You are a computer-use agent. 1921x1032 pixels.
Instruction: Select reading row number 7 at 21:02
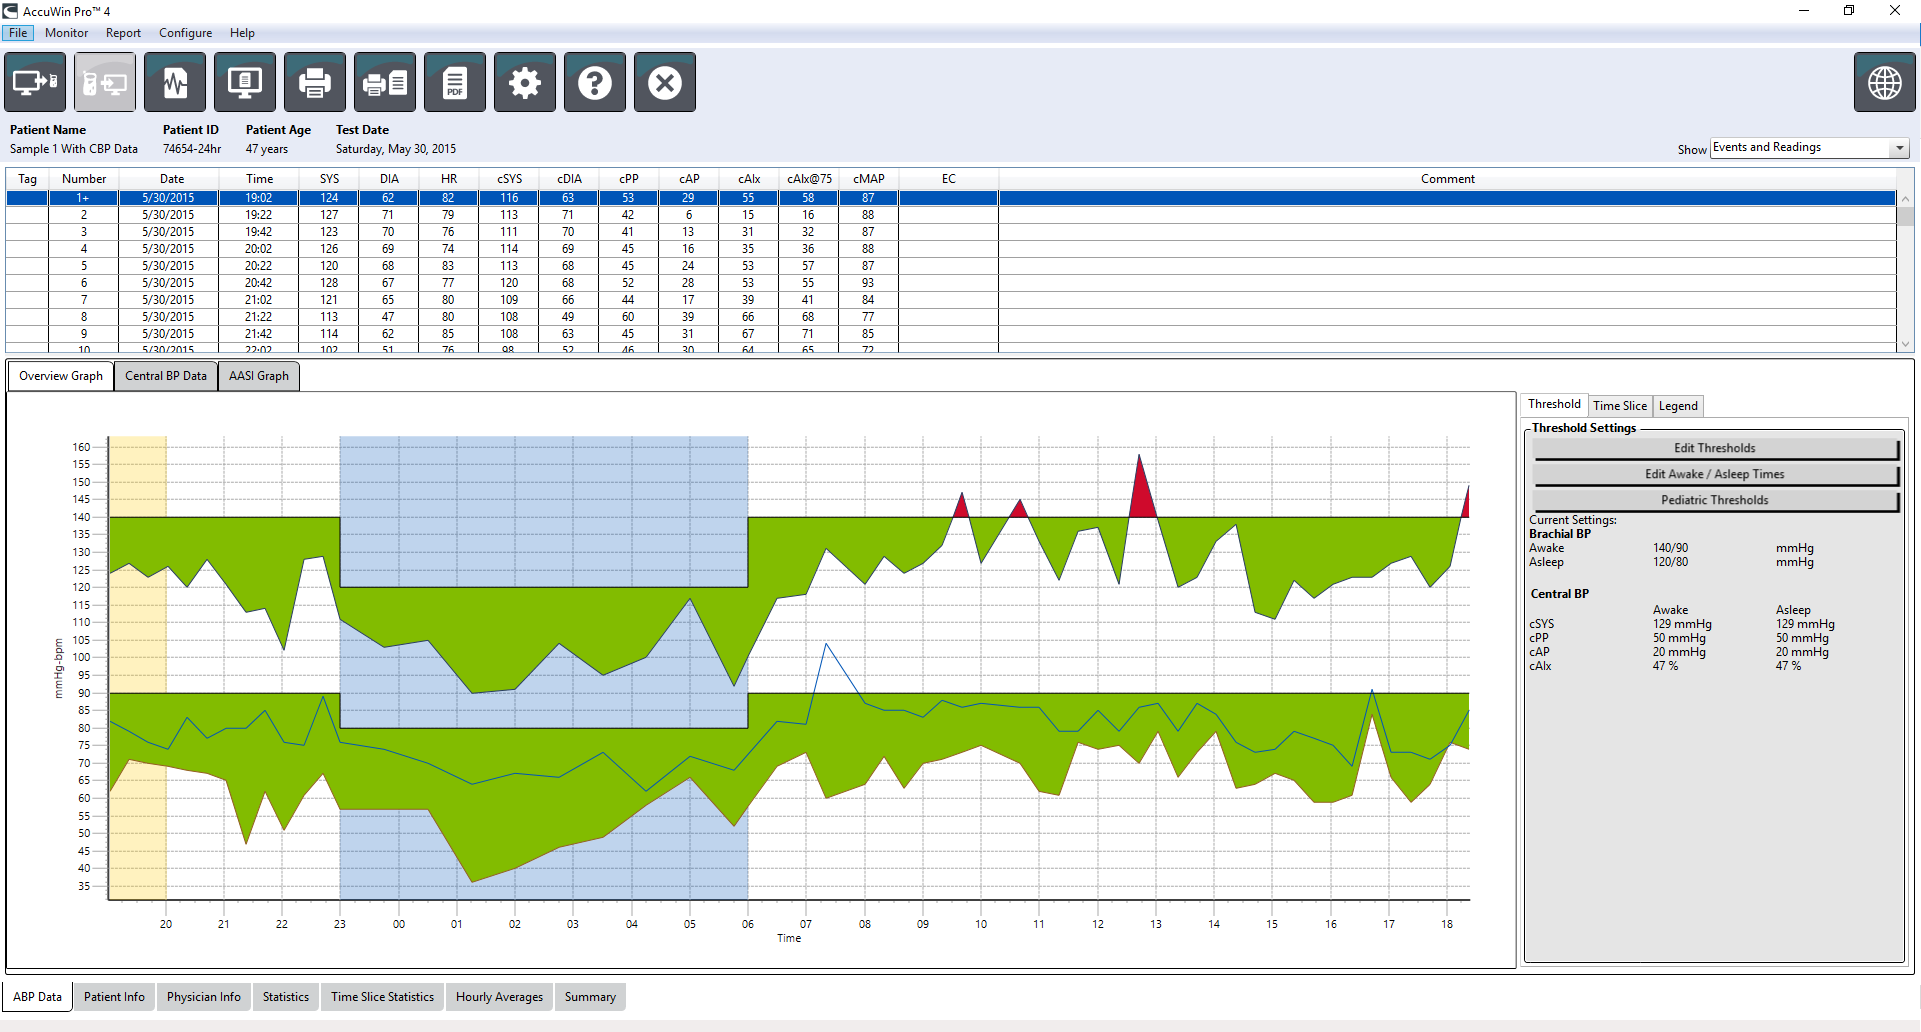(951, 300)
